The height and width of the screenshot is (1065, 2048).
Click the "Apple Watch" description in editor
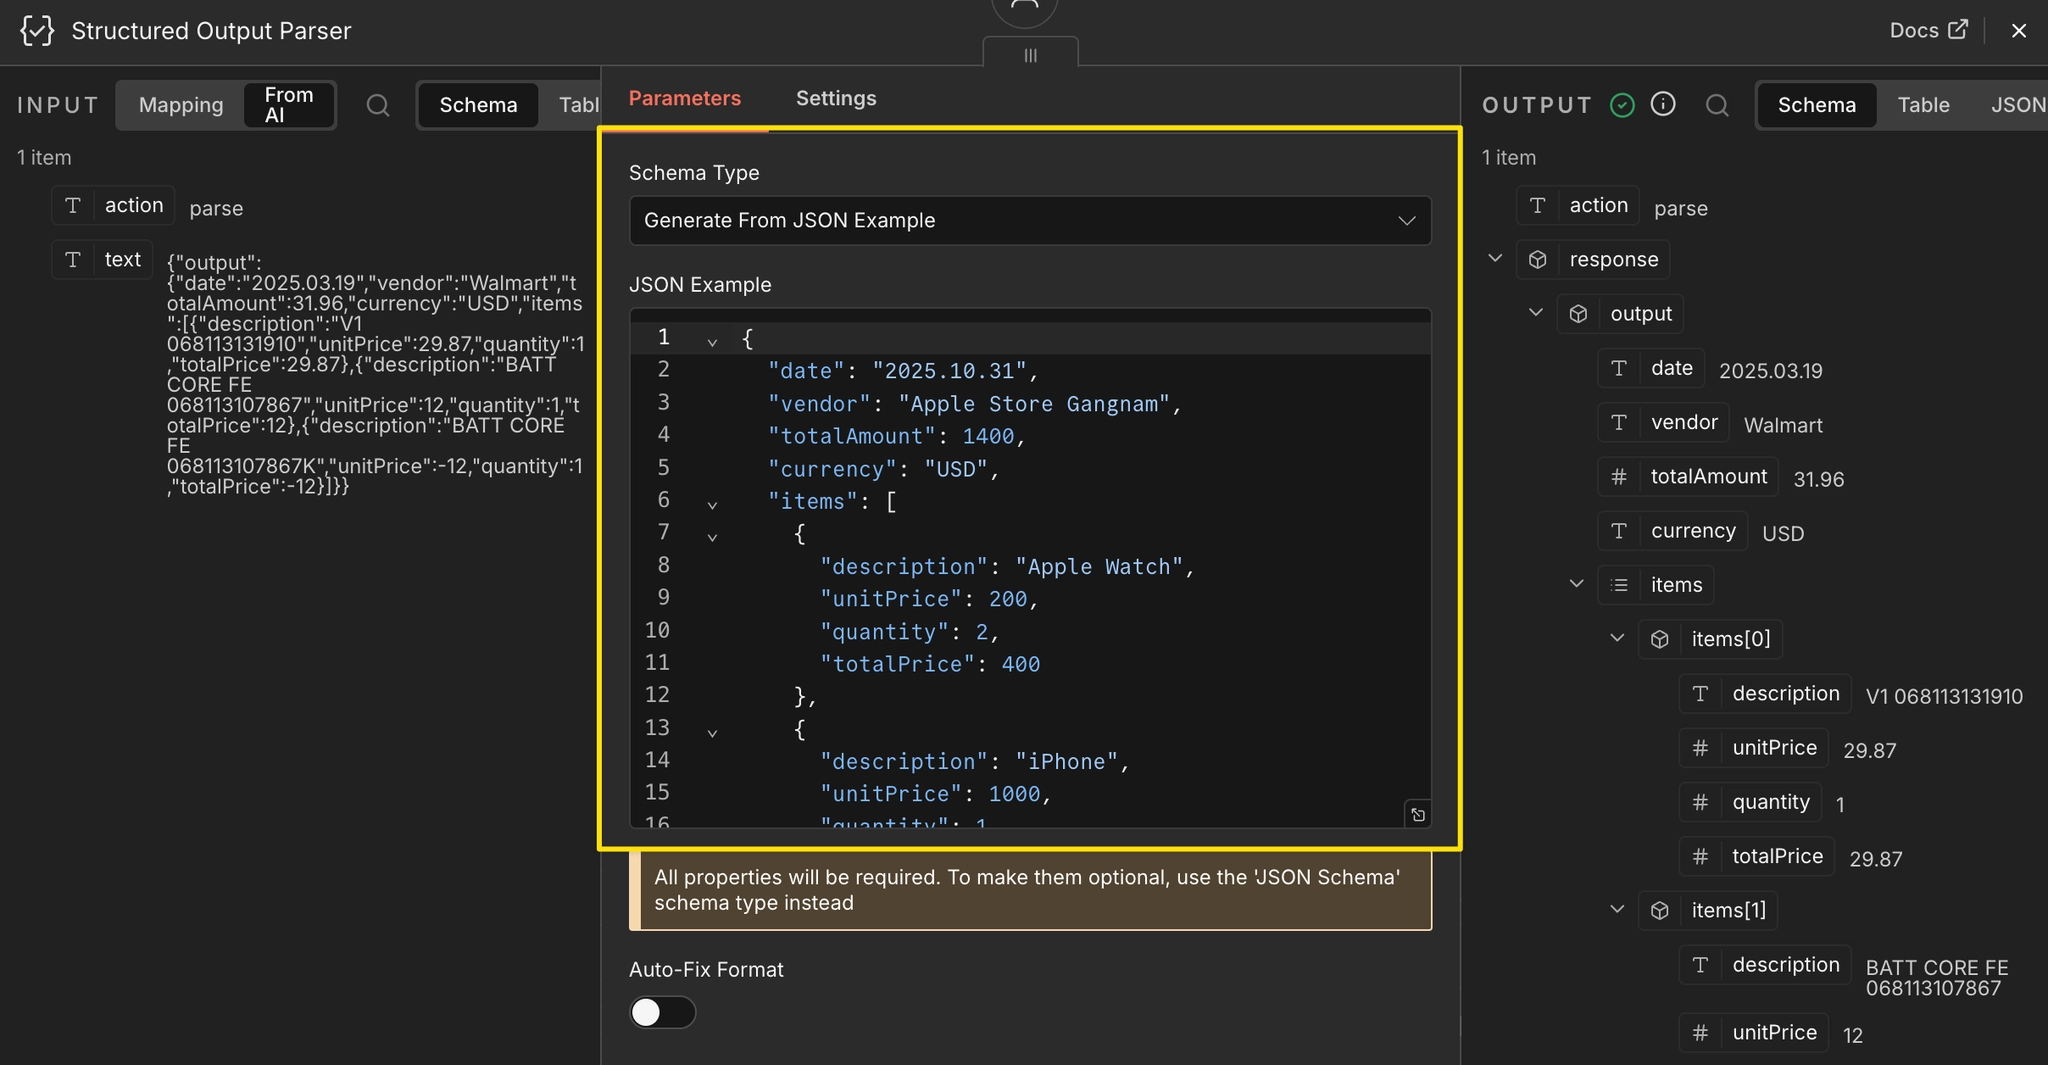pos(1099,566)
